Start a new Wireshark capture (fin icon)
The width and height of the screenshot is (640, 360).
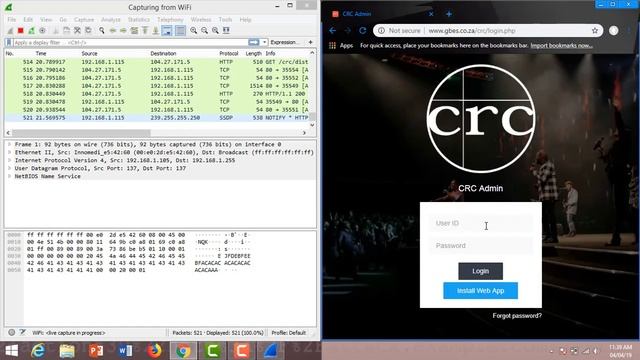(10, 31)
